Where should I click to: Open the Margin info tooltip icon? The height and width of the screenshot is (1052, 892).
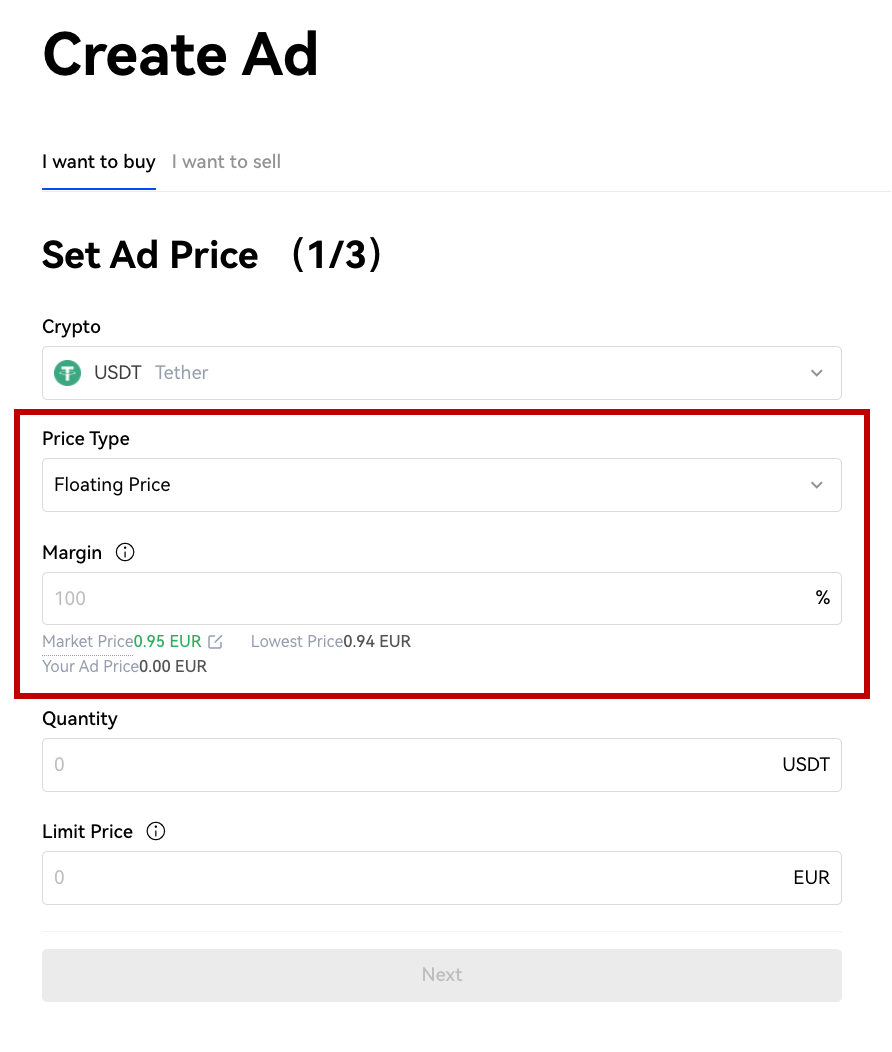(125, 552)
